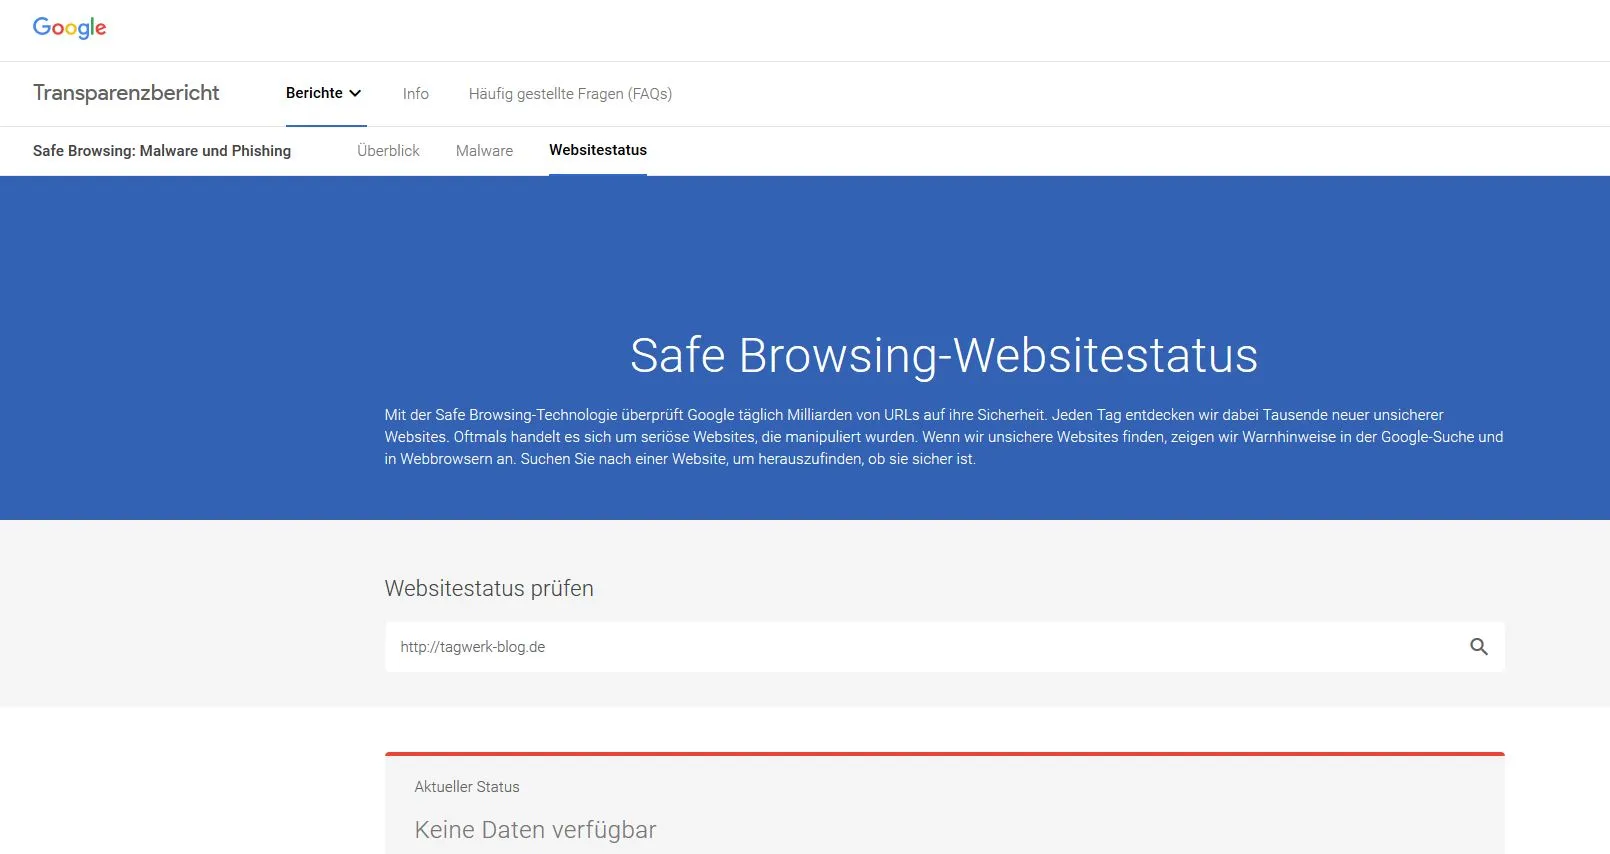Click the Google logo

point(69,28)
